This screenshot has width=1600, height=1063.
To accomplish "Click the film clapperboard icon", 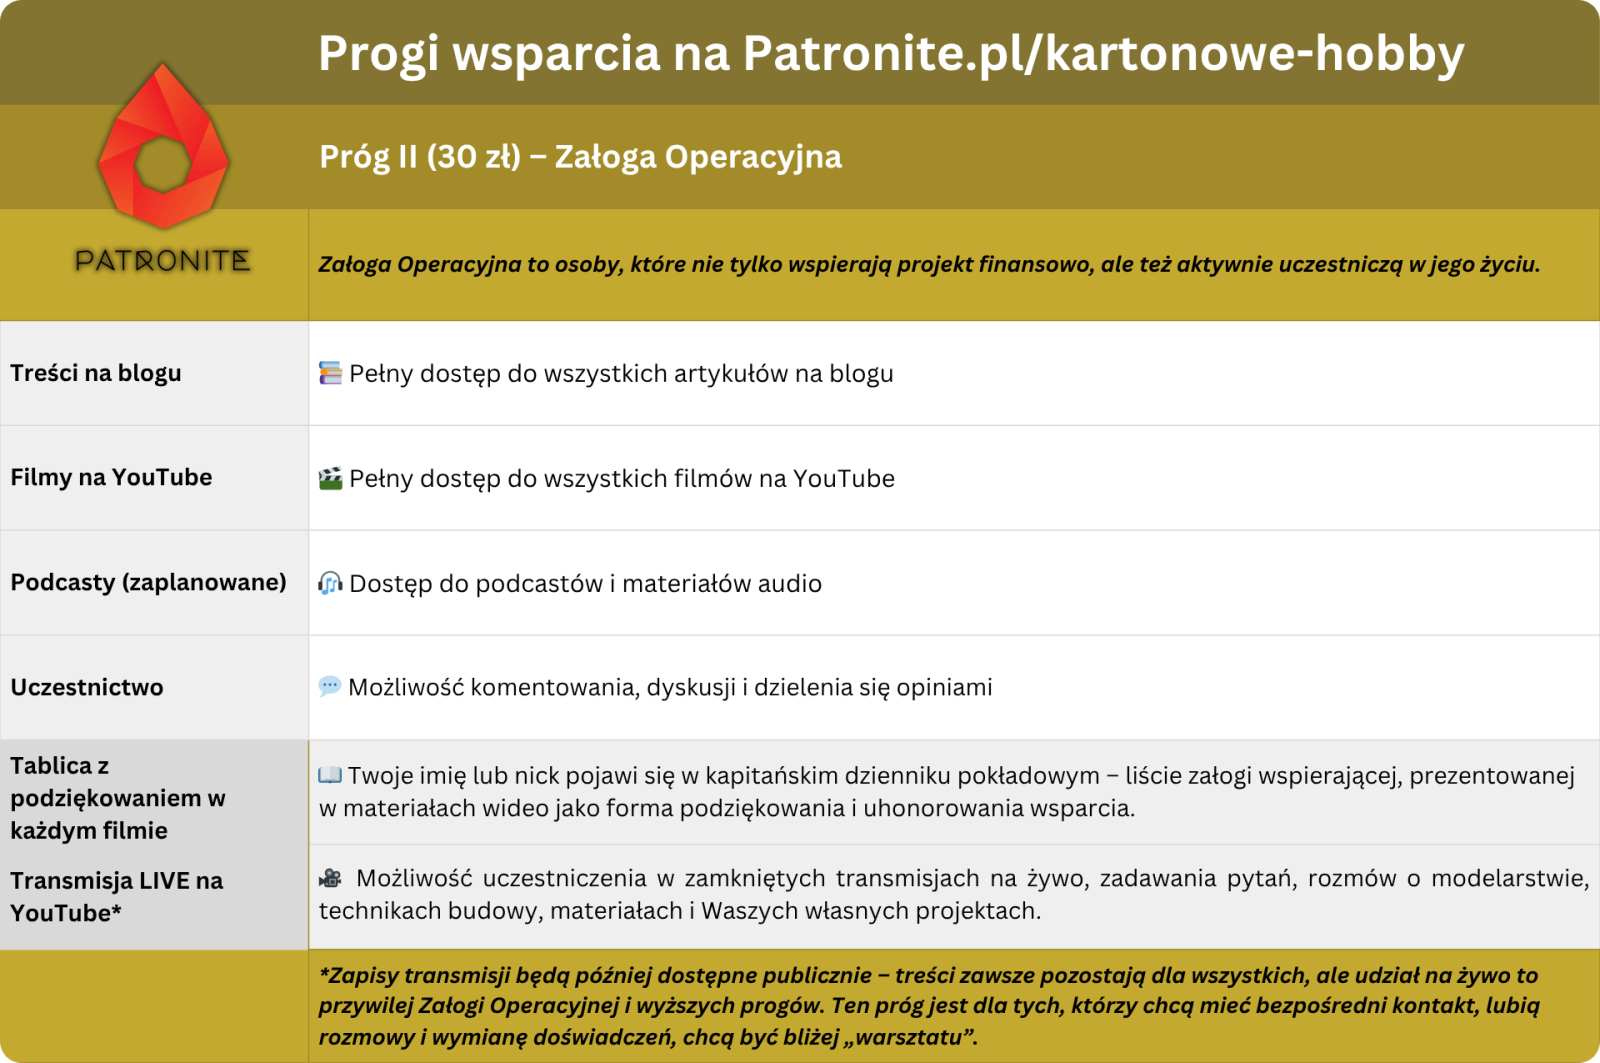I will click(330, 478).
